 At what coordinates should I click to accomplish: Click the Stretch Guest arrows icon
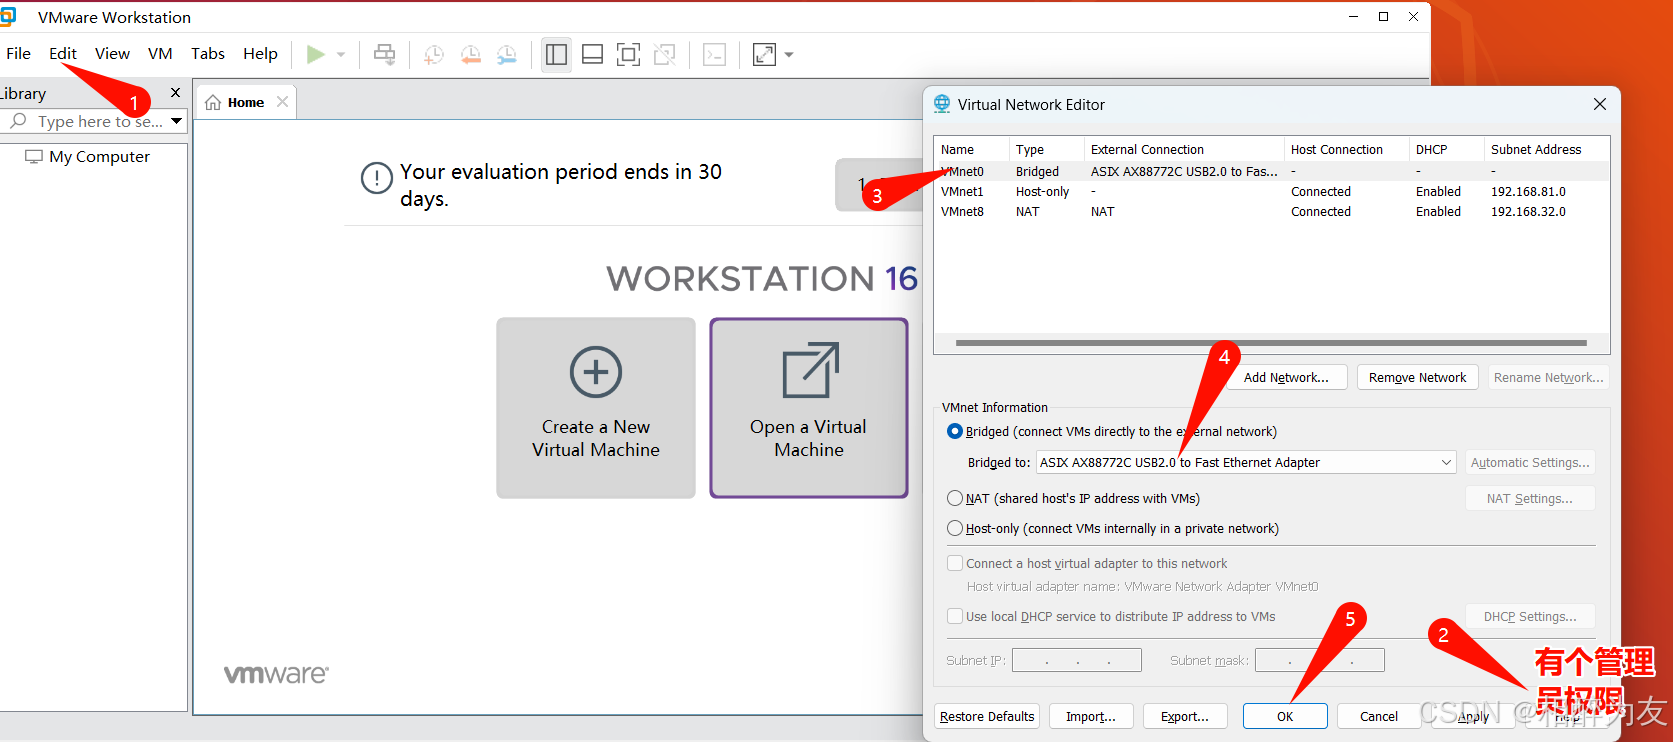tap(764, 54)
